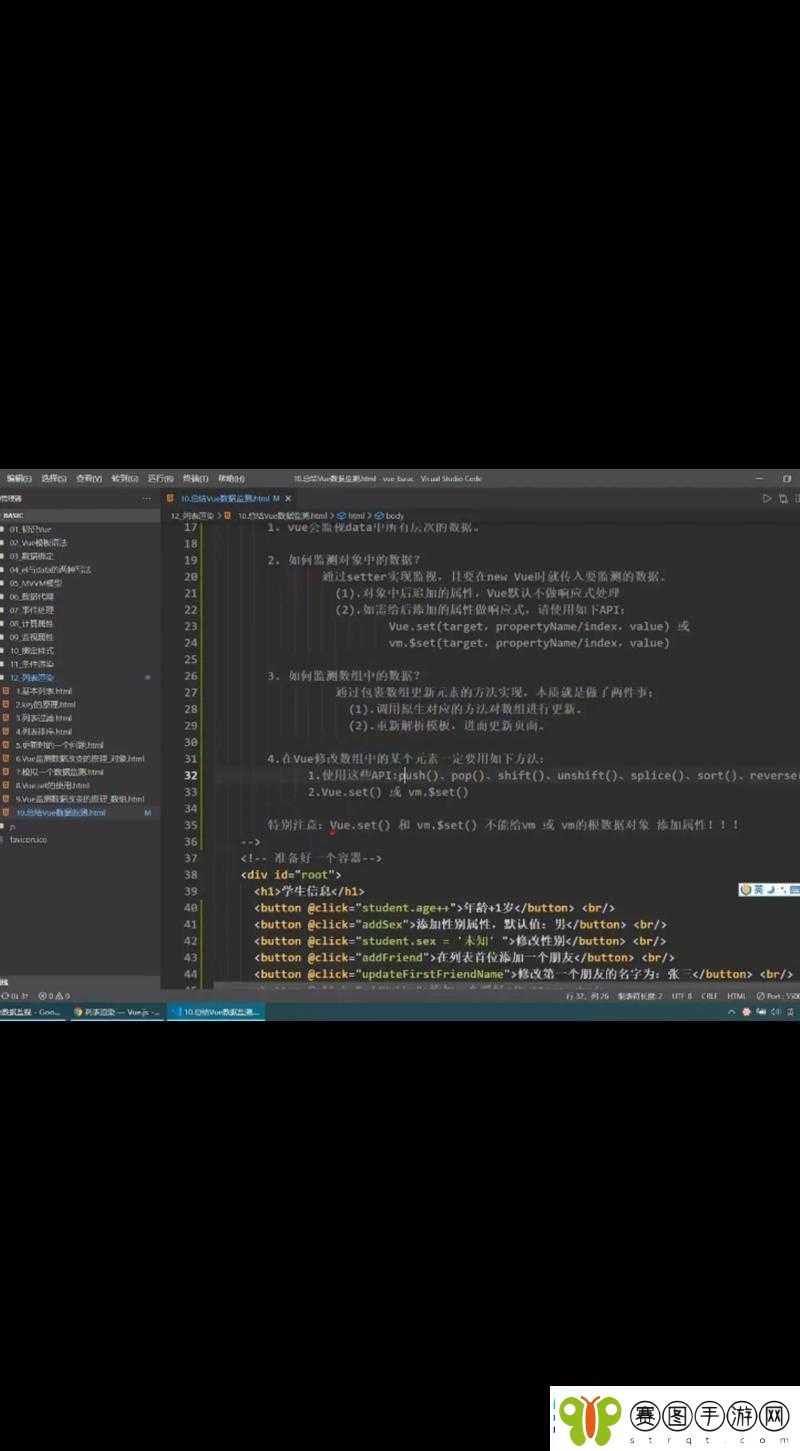Image resolution: width=800 pixels, height=1451 pixels.
Task: Click HTML language mode in status bar
Action: (x=736, y=996)
